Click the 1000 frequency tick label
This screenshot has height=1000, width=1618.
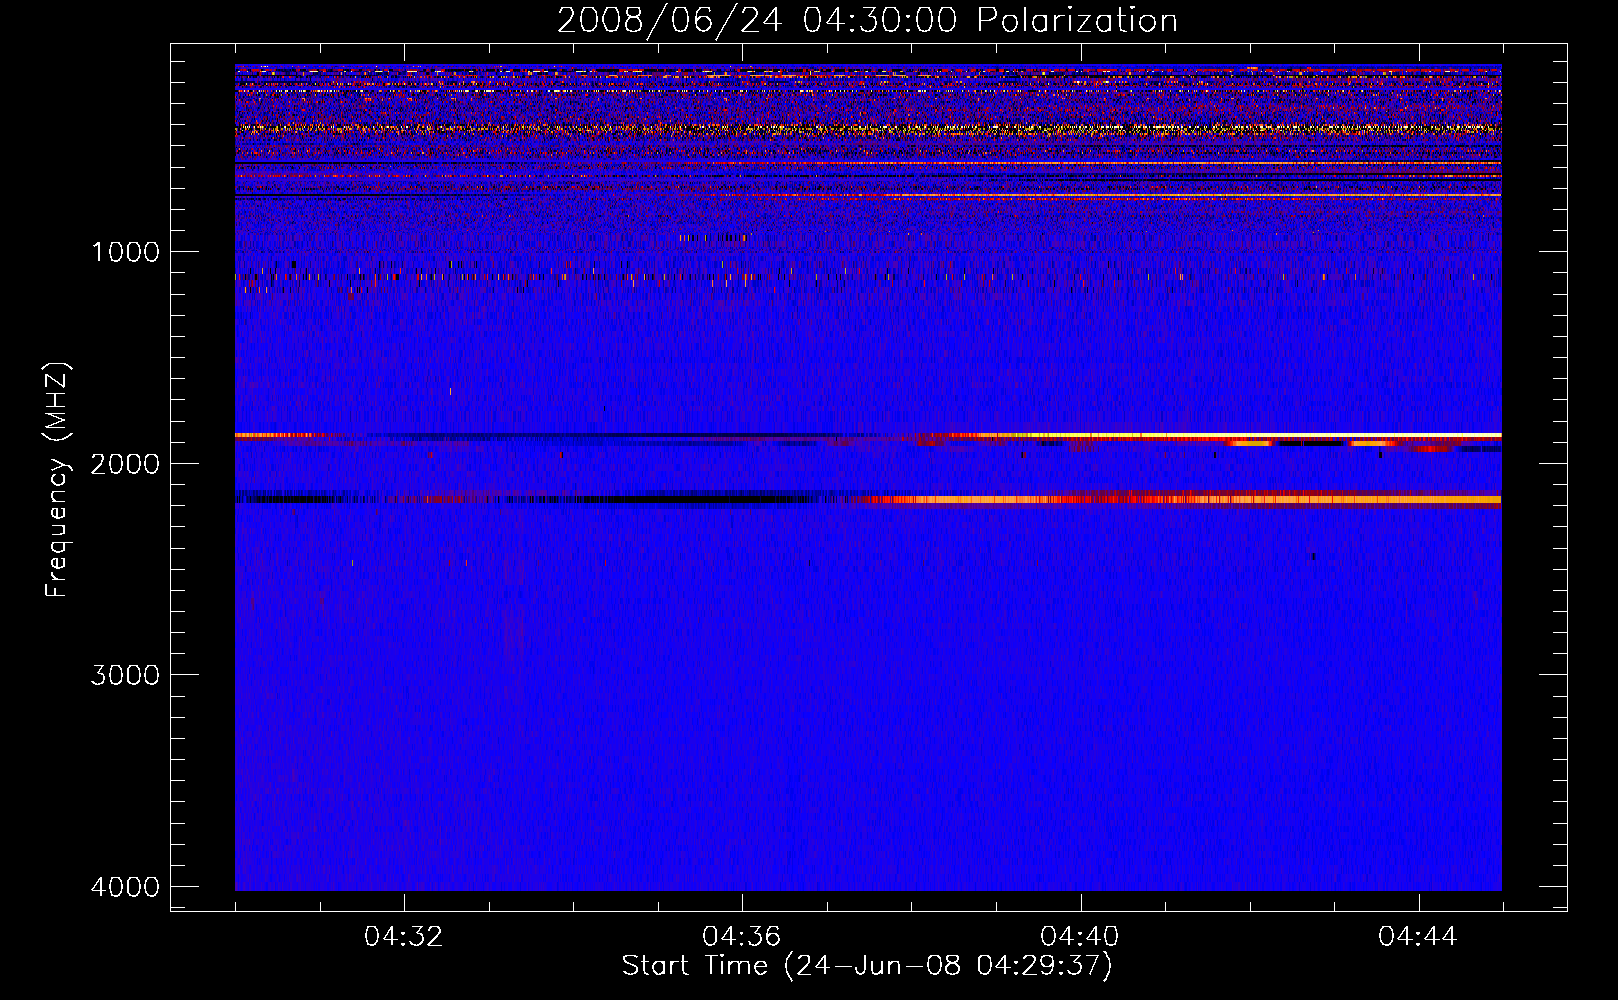click(x=125, y=252)
